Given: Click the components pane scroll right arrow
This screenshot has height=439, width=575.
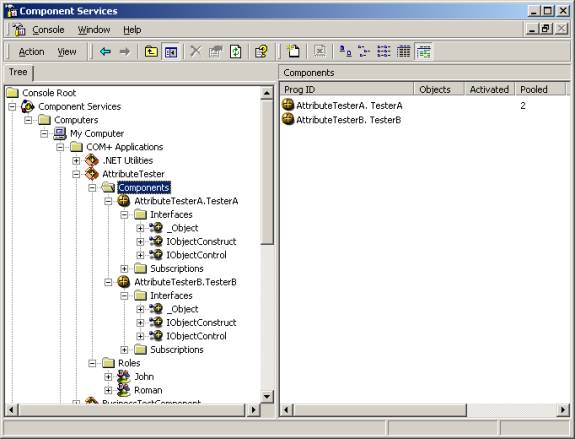Looking at the screenshot, I should click(x=563, y=410).
